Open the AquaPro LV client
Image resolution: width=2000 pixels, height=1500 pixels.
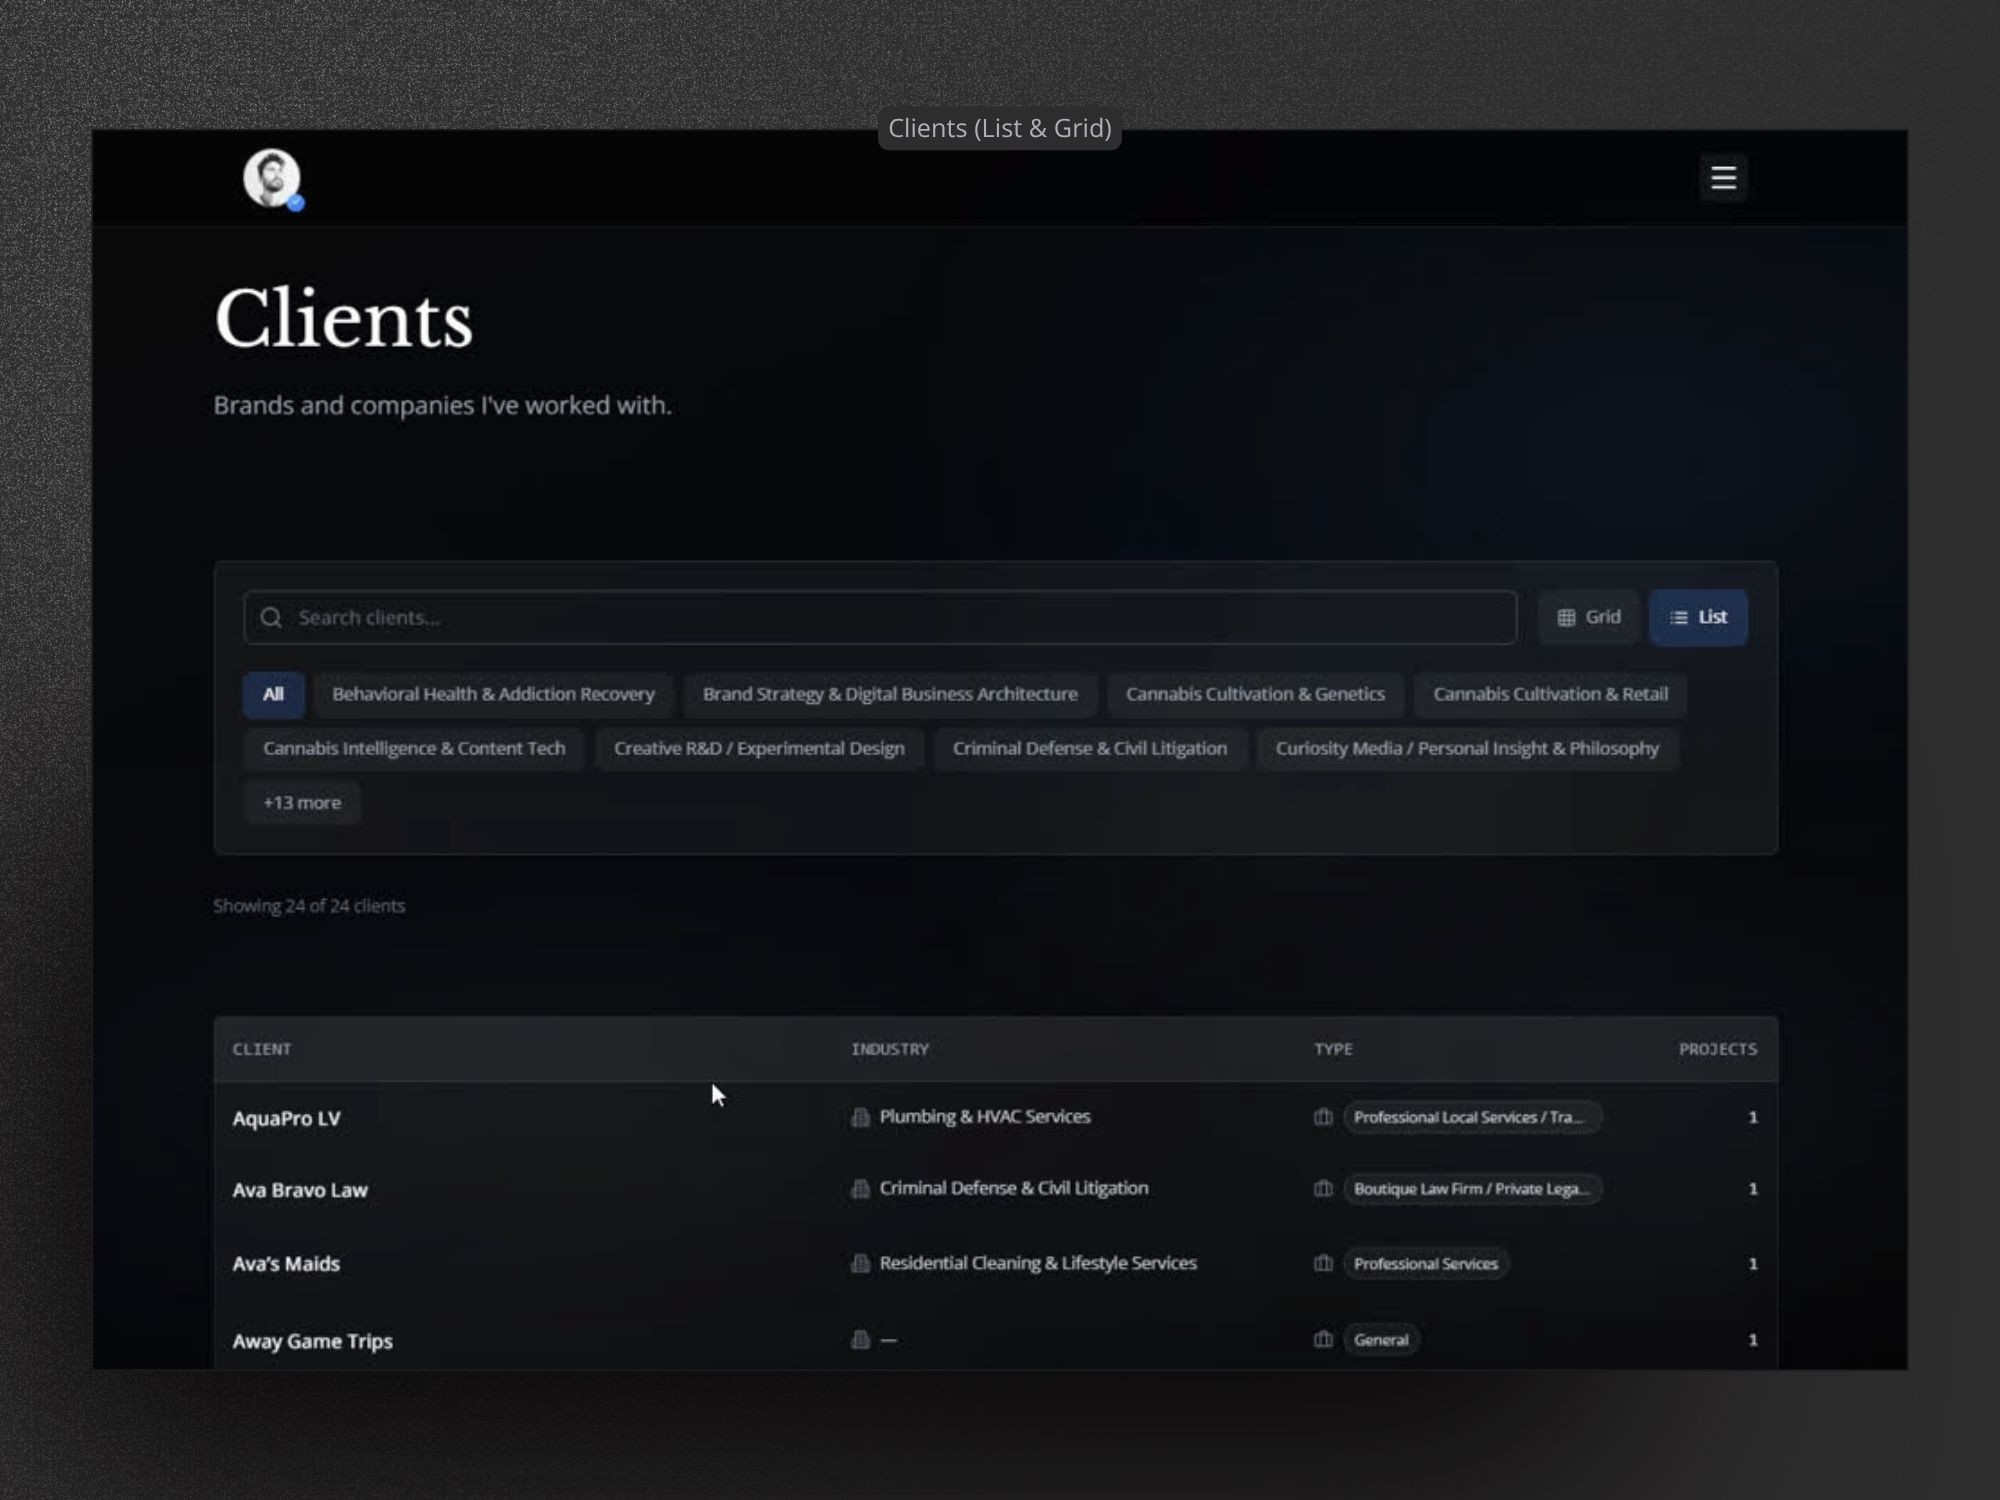point(287,1118)
